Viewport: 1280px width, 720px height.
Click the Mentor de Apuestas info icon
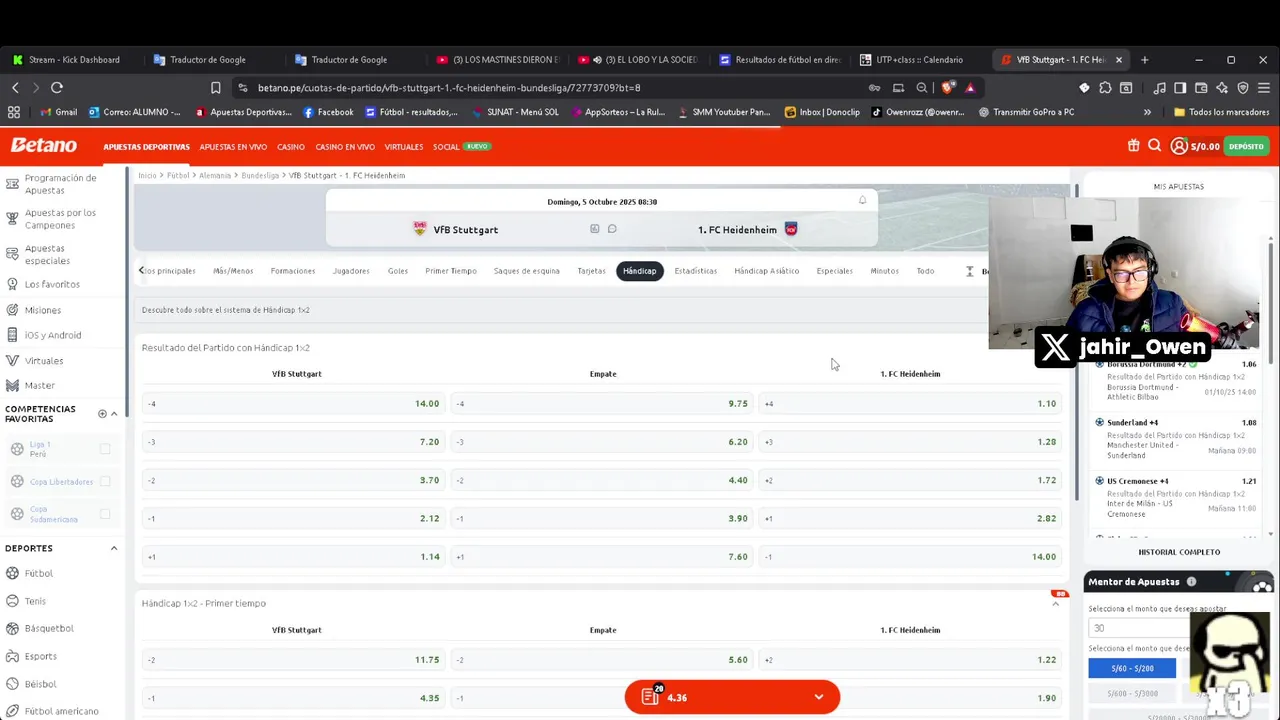(1191, 582)
